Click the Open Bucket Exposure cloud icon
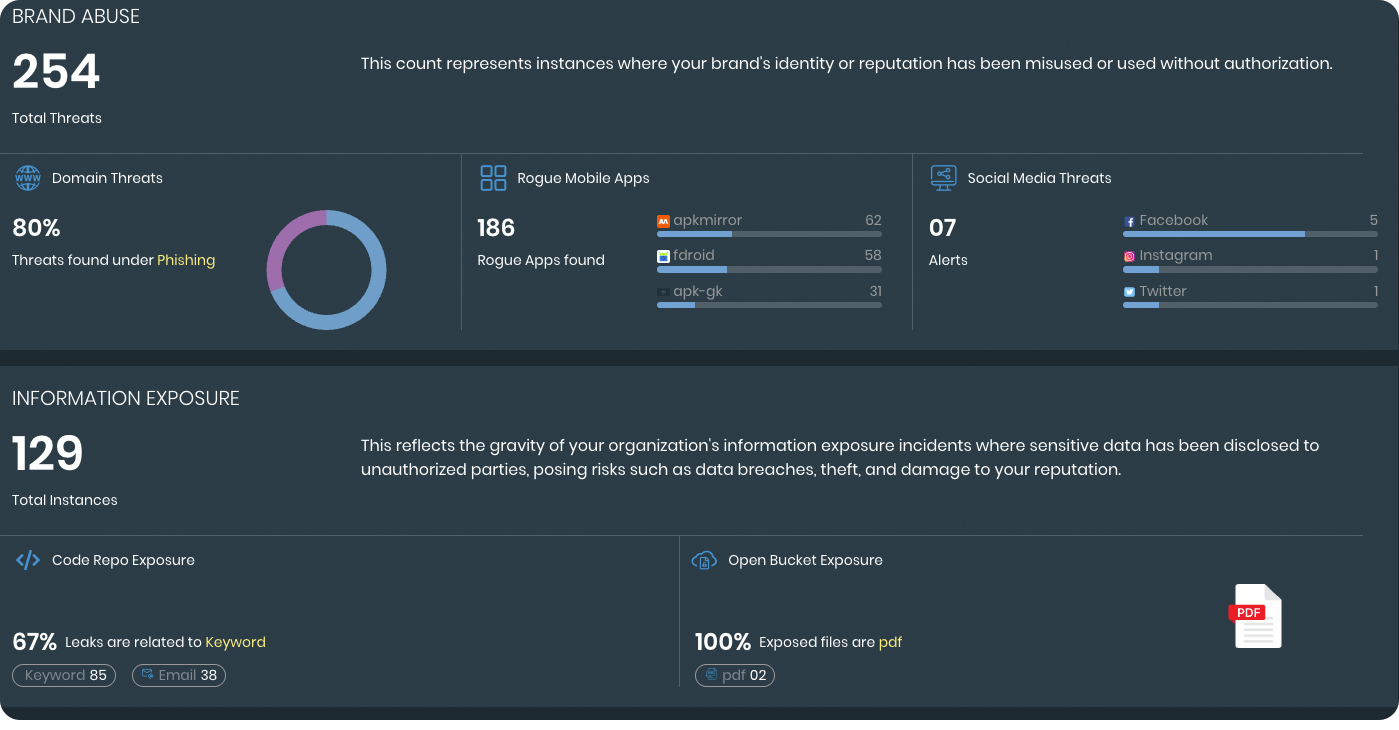Viewport: 1399px width, 730px height. coord(704,560)
